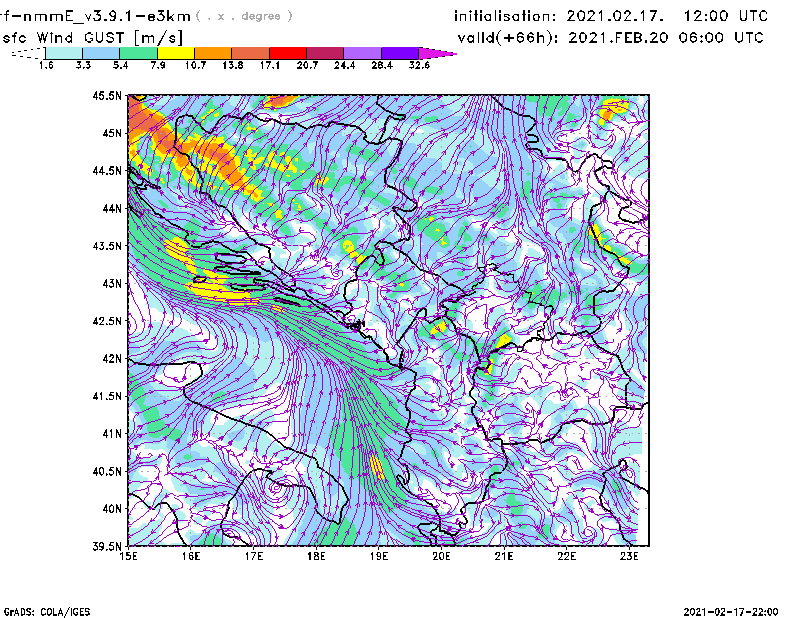The image size is (800, 618).
Task: Click the model name v3.9.1-e3km text
Action: pyautogui.click(x=95, y=16)
